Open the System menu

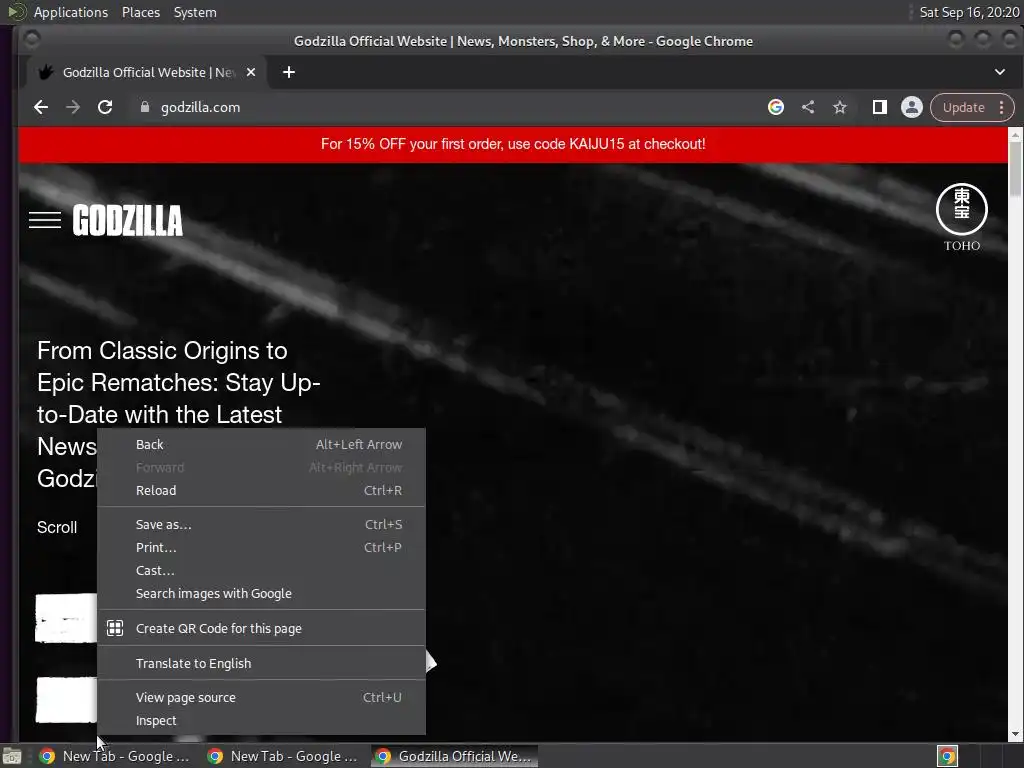[195, 12]
